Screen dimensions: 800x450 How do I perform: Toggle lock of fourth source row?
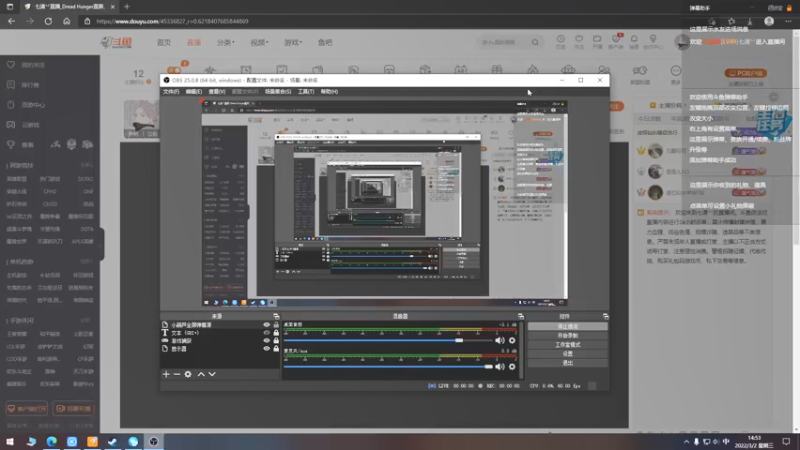pyautogui.click(x=276, y=349)
